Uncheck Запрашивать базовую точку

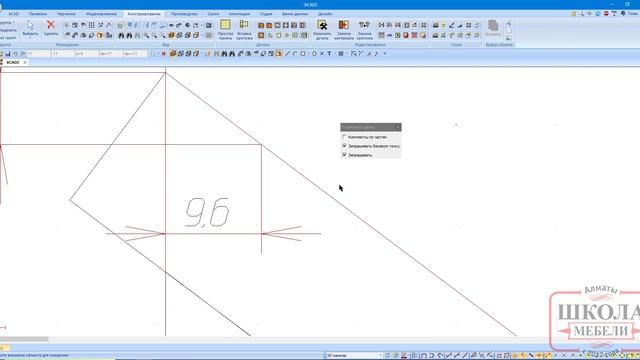pyautogui.click(x=344, y=146)
